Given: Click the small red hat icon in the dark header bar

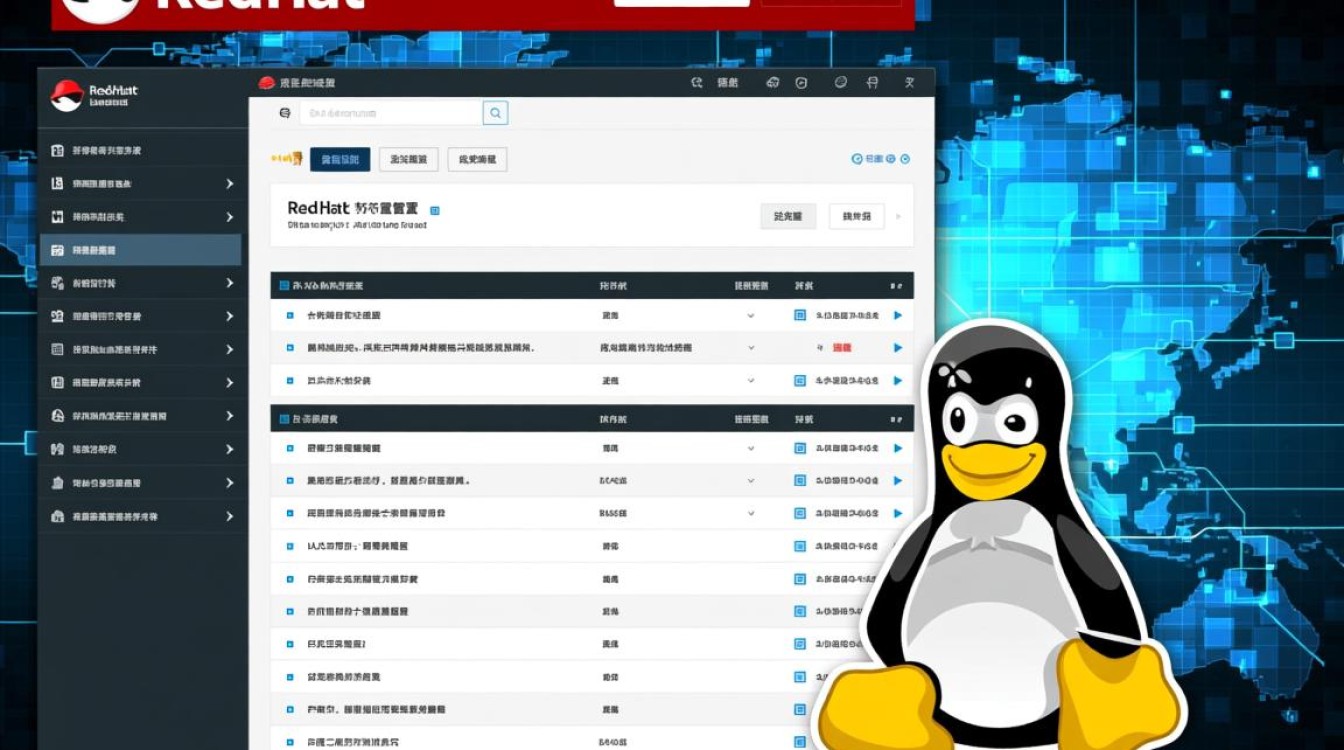Looking at the screenshot, I should [x=266, y=83].
